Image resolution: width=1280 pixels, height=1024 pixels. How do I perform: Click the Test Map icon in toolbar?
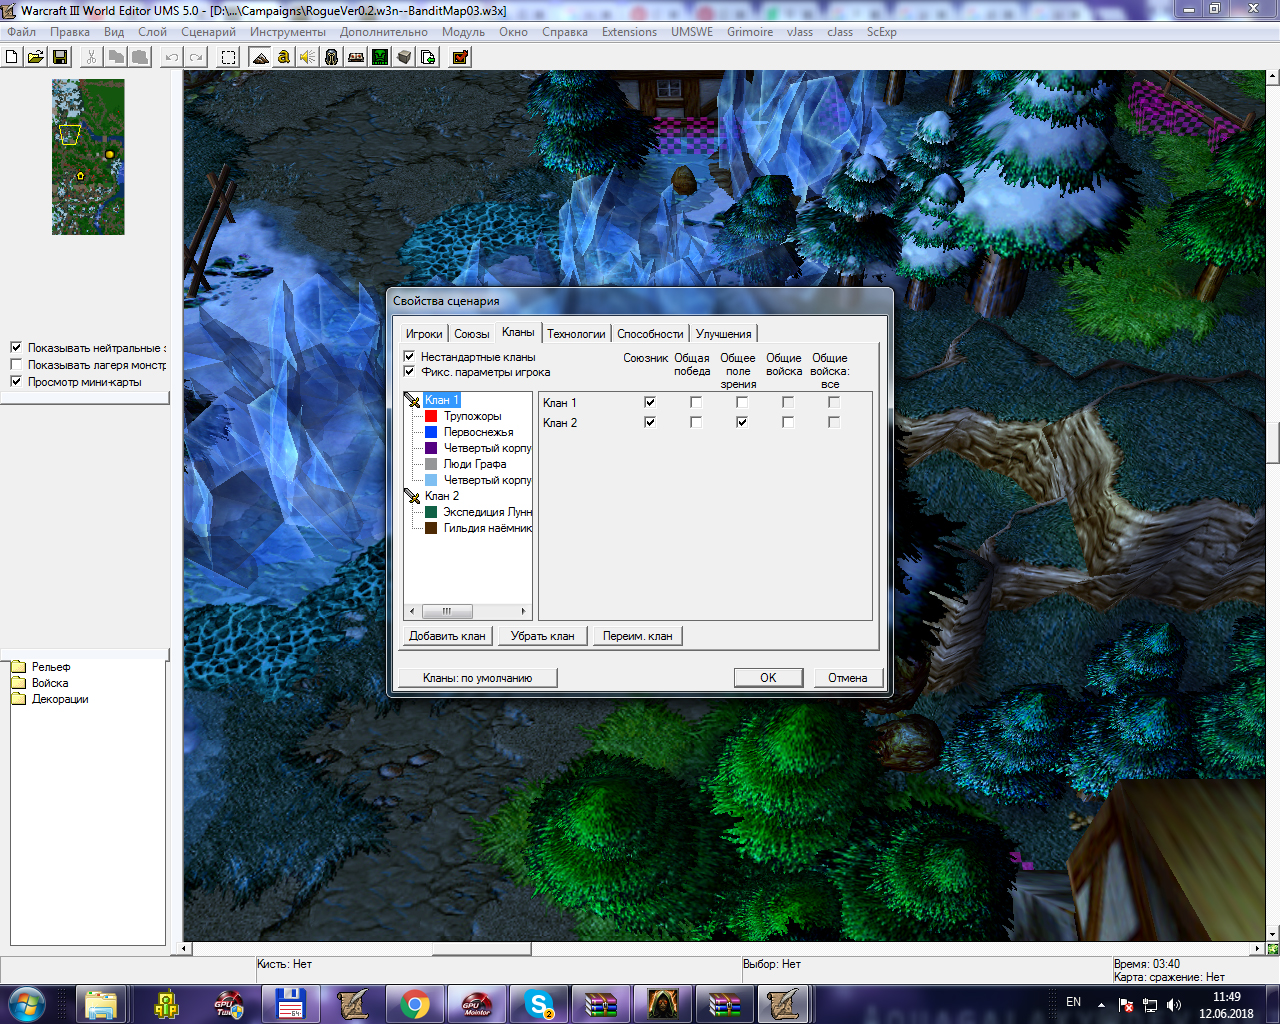pyautogui.click(x=460, y=57)
